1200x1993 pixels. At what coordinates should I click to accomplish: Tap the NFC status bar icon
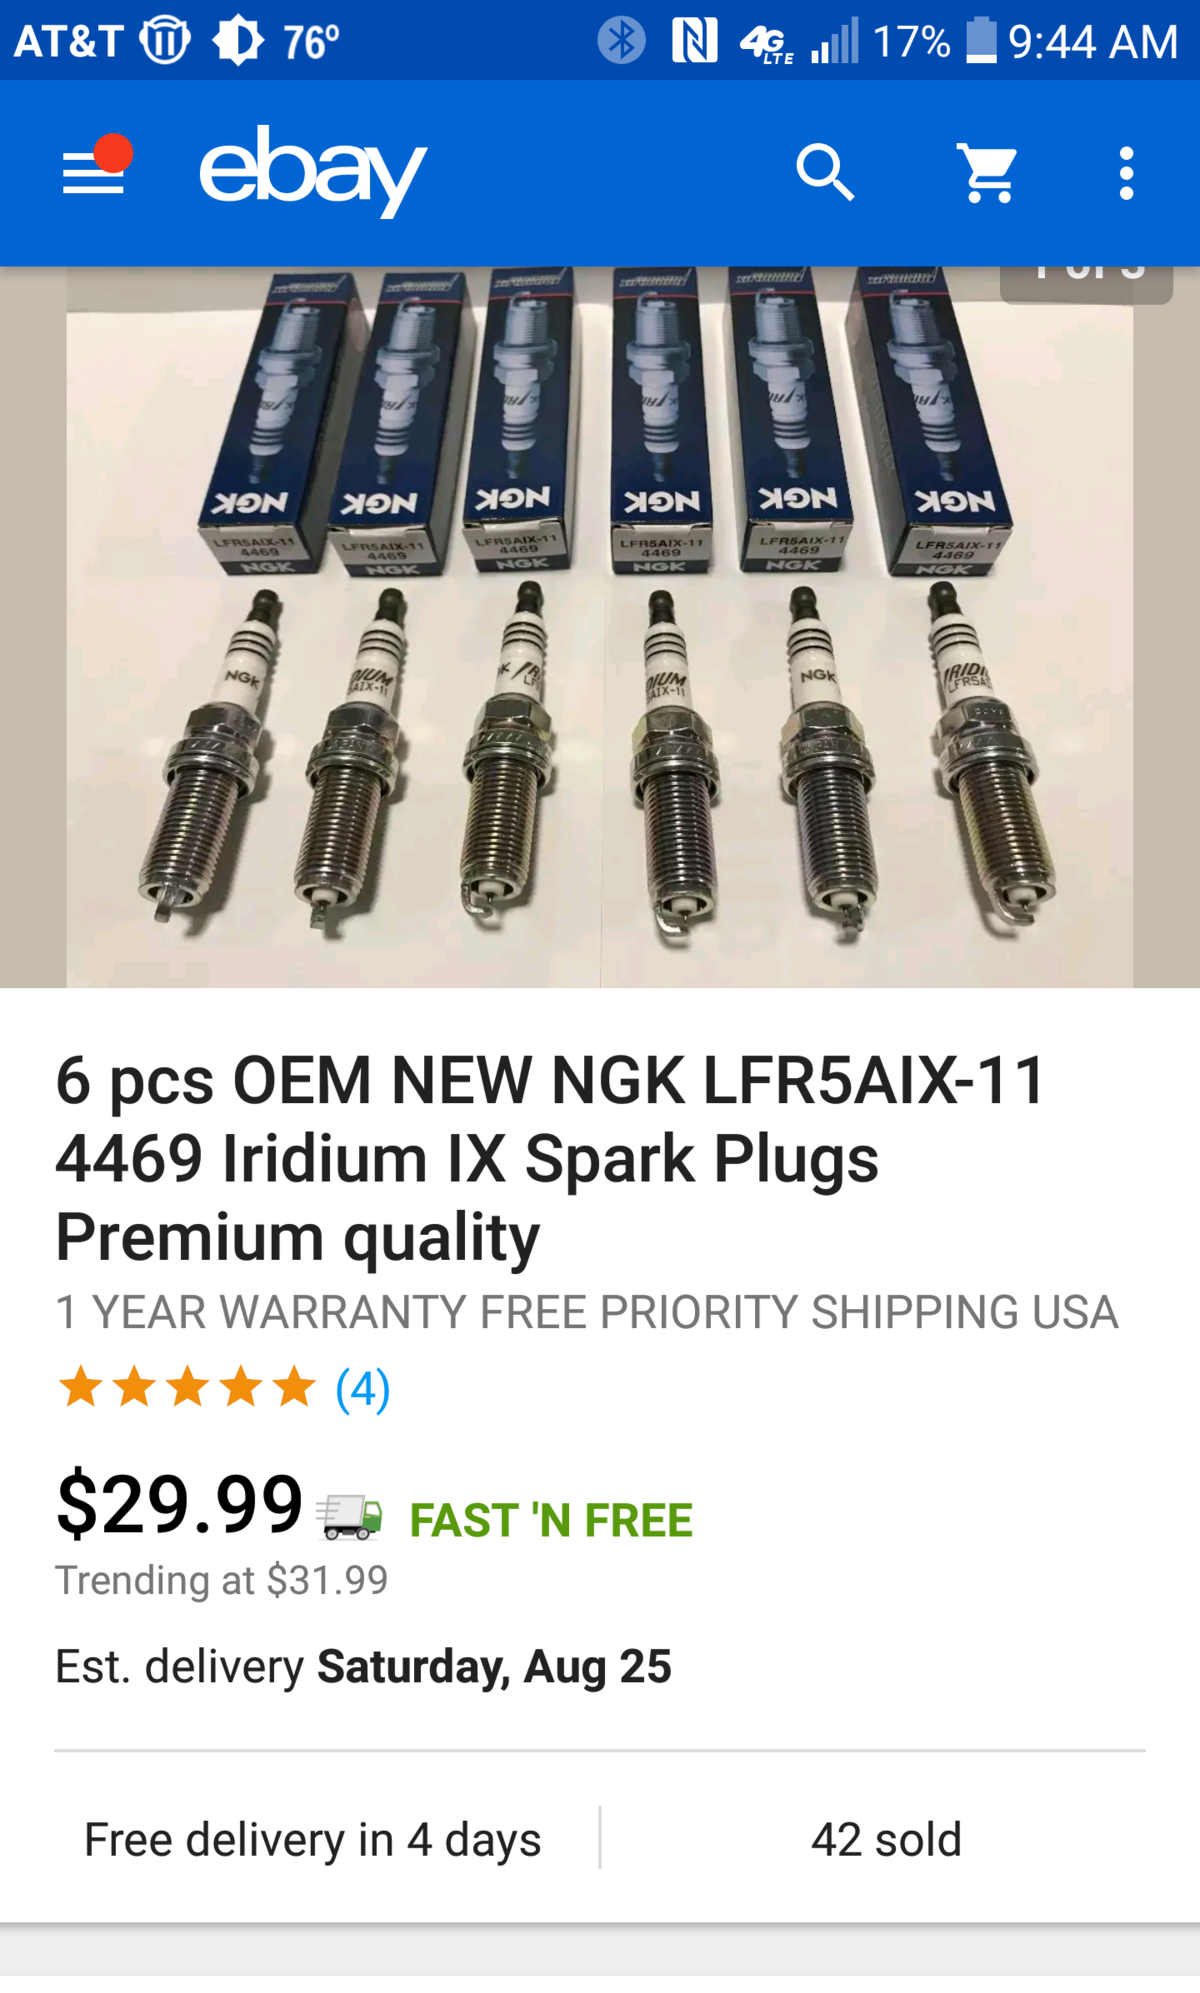point(694,41)
